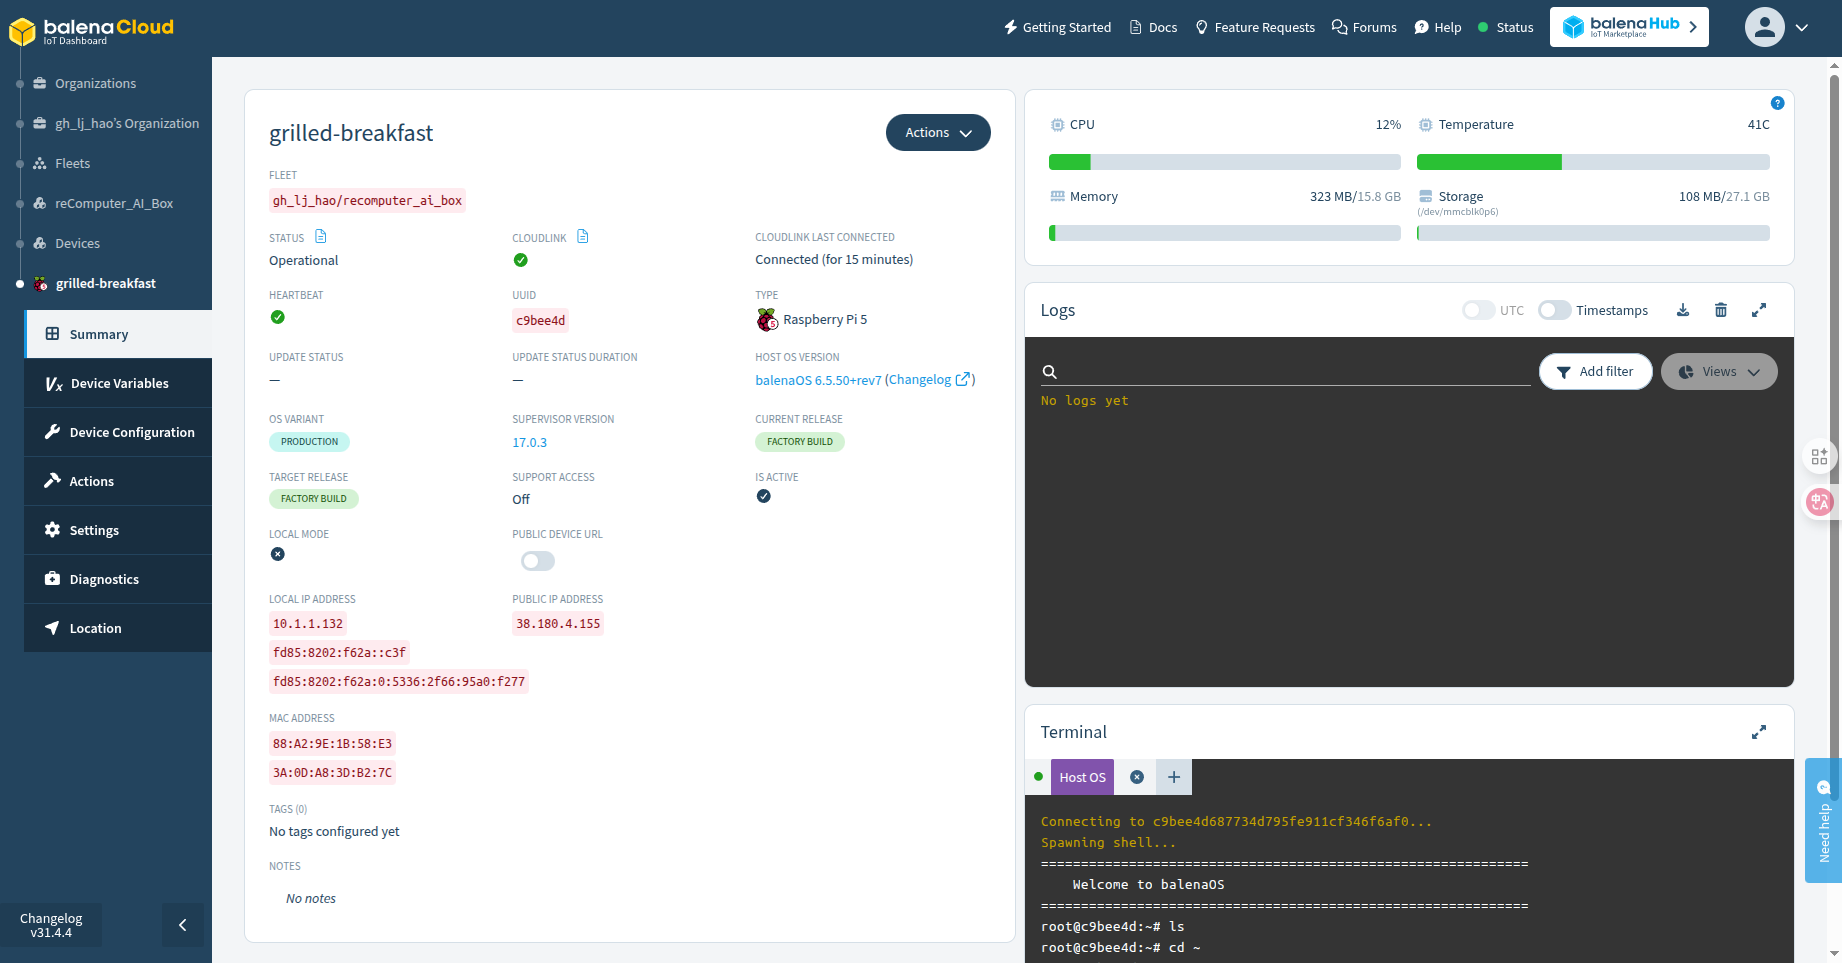Toggle UTC time for logs

1478,310
